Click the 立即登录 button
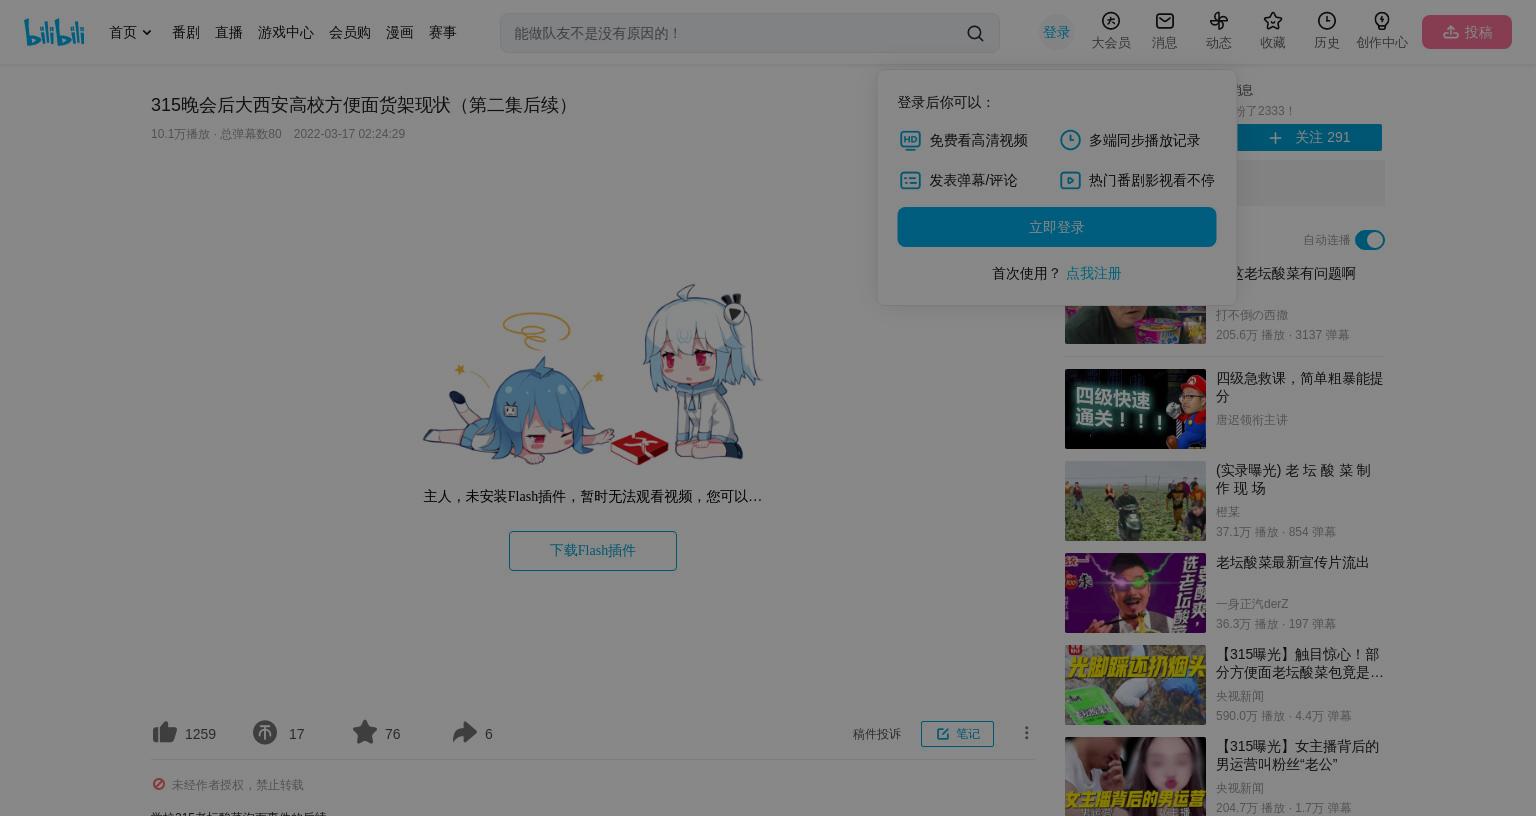Screen dimensions: 1536x816 click(1057, 227)
